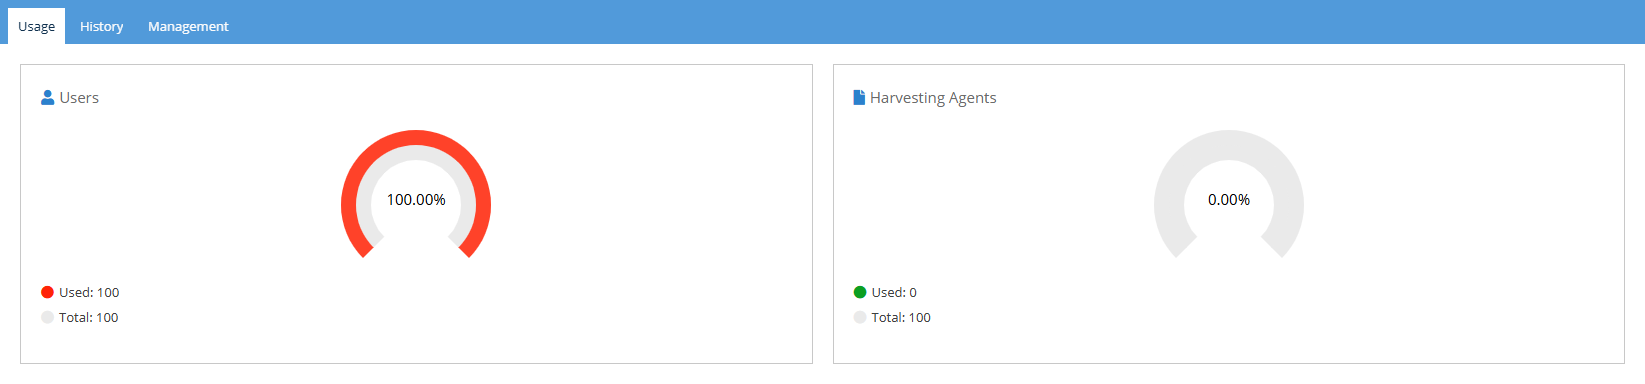Click the 0.00% gauge label

pos(1229,200)
